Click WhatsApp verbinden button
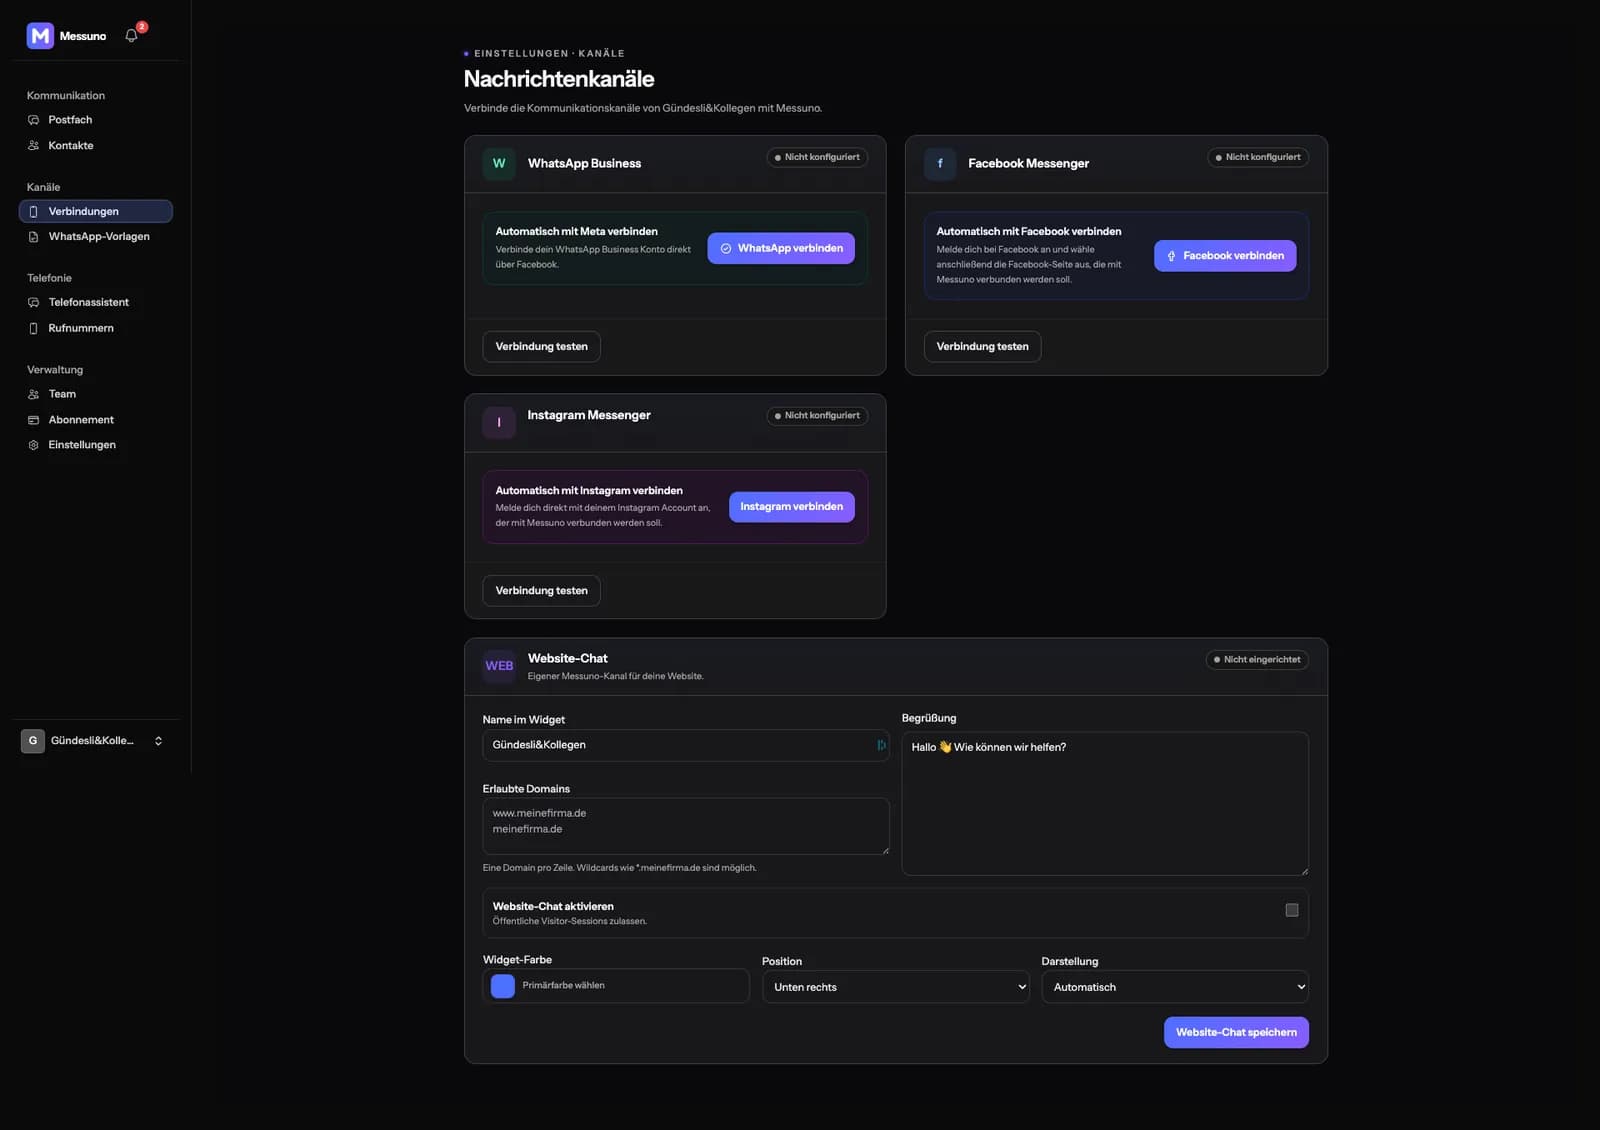Image resolution: width=1600 pixels, height=1130 pixels. tap(781, 248)
